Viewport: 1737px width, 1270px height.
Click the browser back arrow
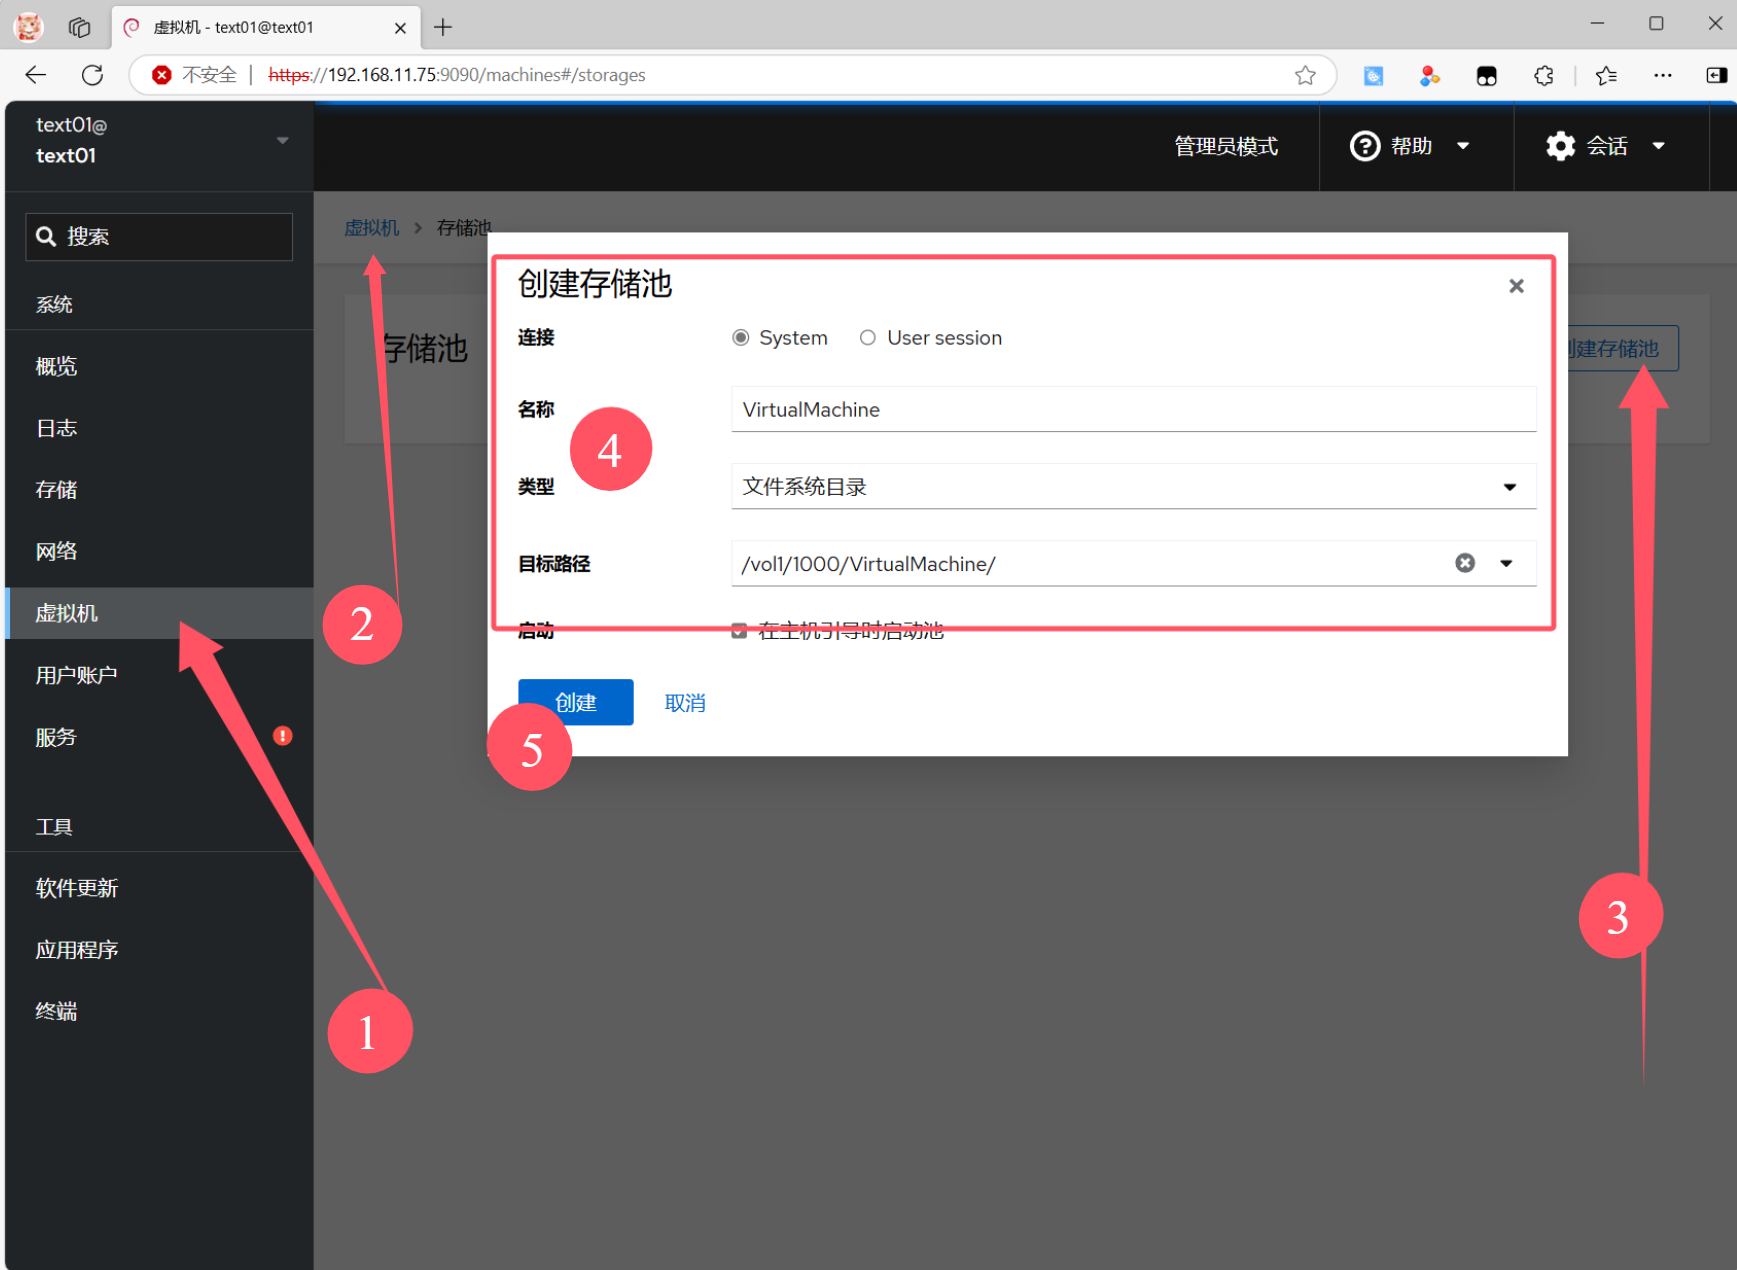pos(36,75)
